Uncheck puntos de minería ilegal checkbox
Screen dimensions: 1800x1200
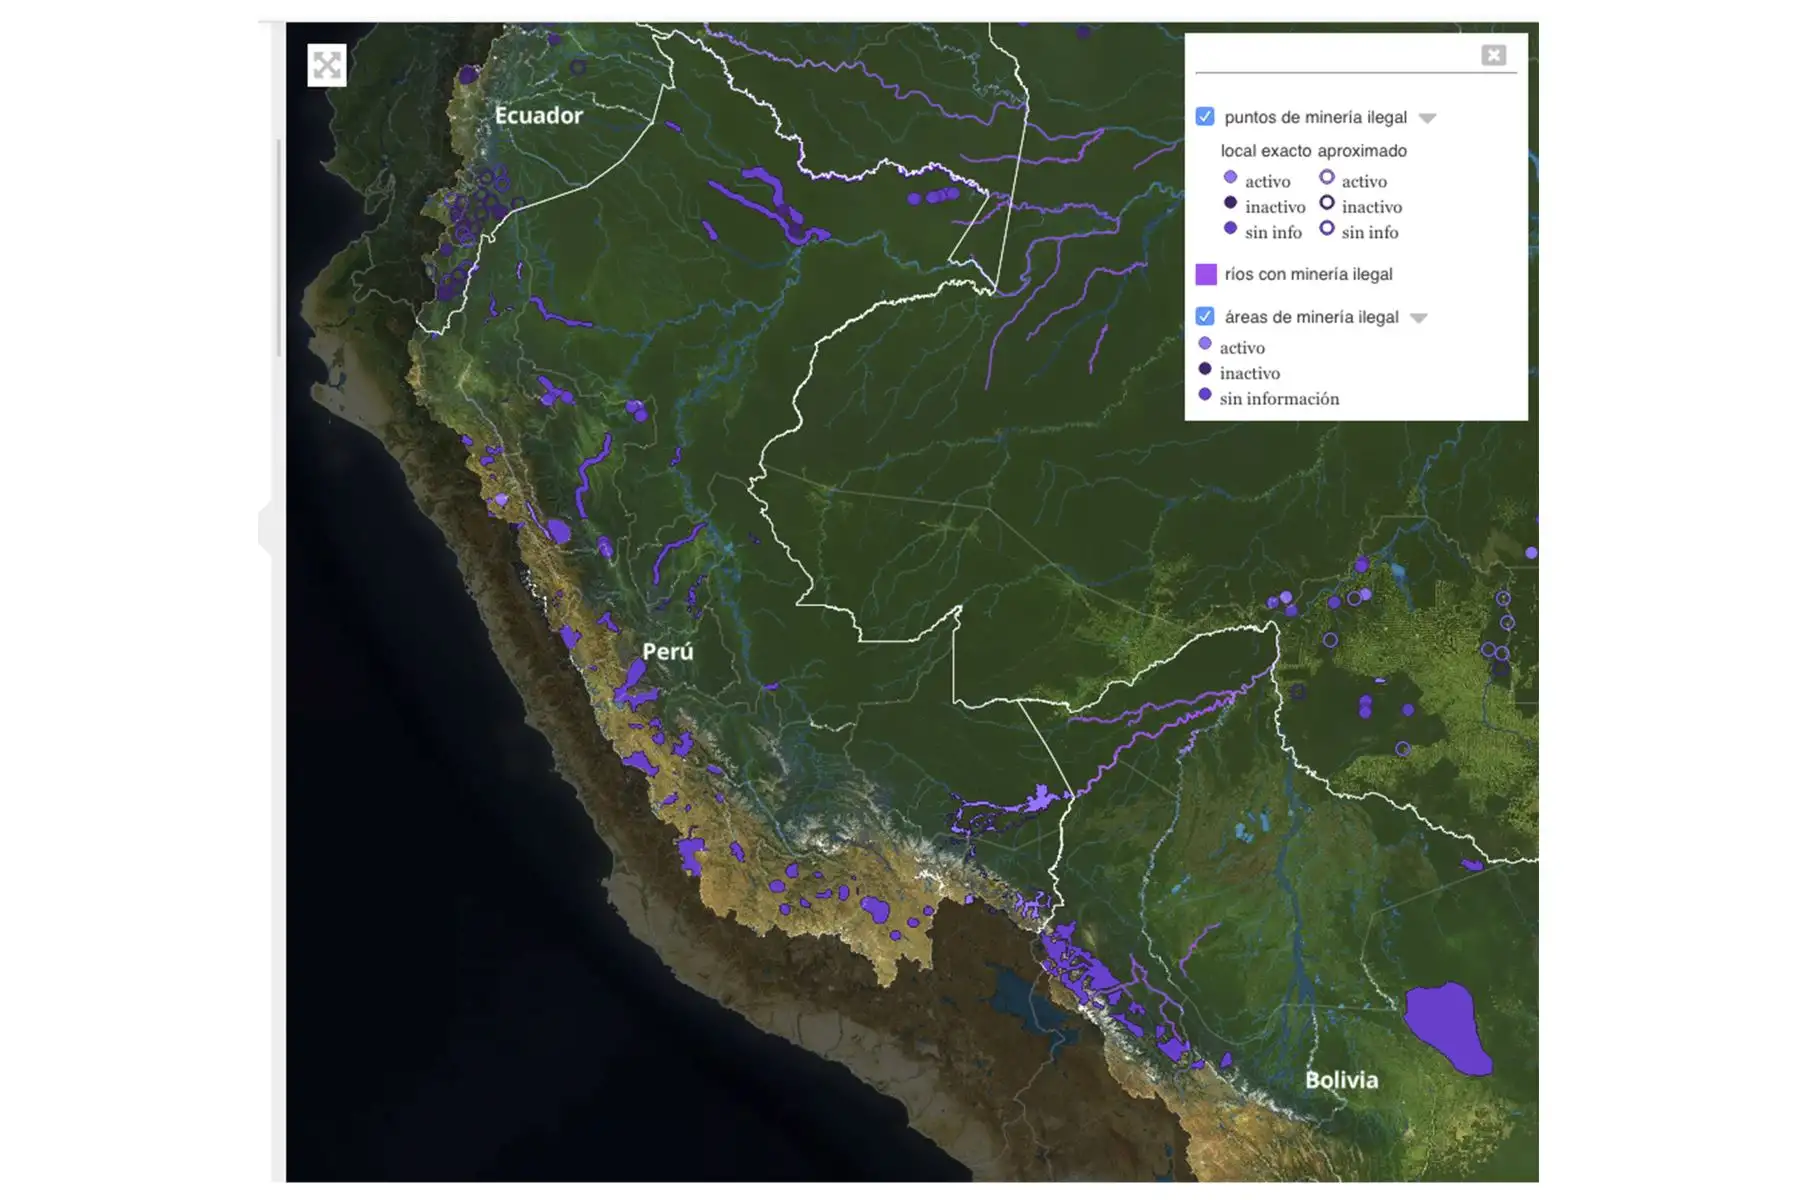pos(1205,116)
